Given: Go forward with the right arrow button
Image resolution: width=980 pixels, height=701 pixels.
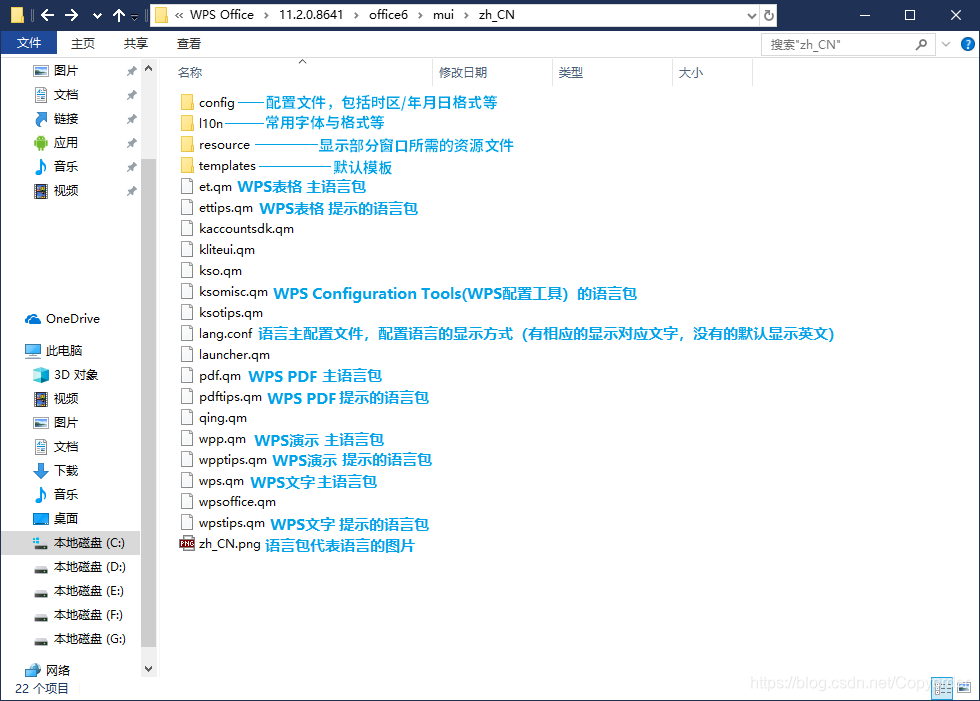Looking at the screenshot, I should click(72, 15).
